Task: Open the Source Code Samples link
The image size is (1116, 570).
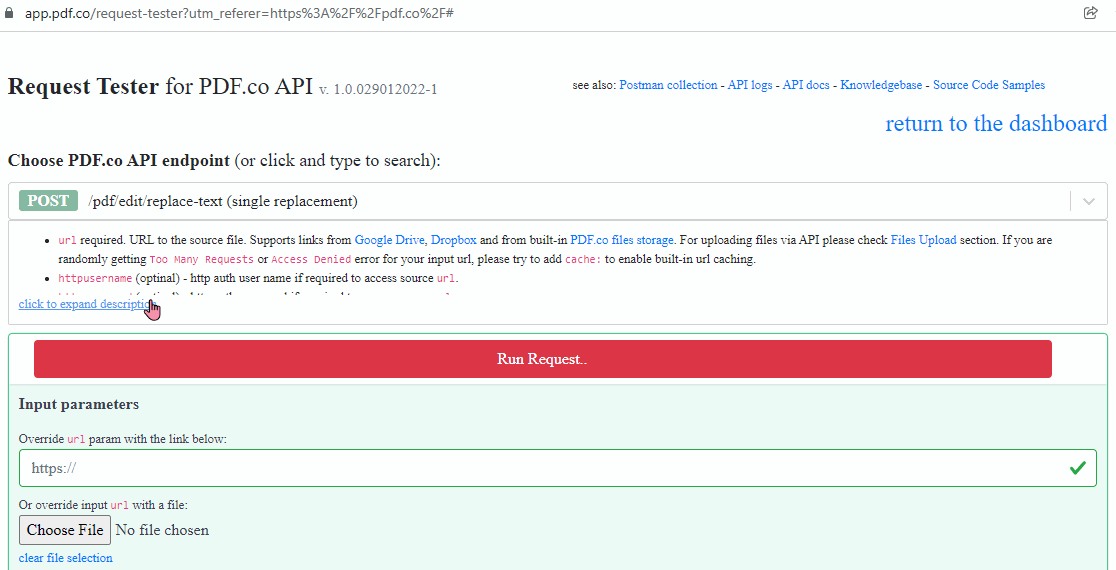Action: (x=989, y=85)
